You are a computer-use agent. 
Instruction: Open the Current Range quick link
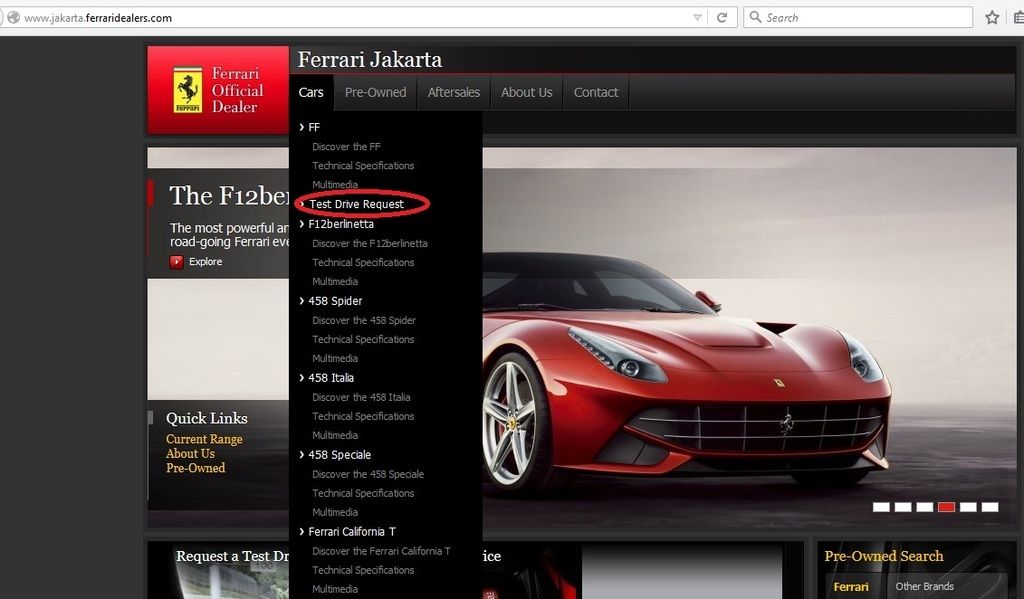204,440
